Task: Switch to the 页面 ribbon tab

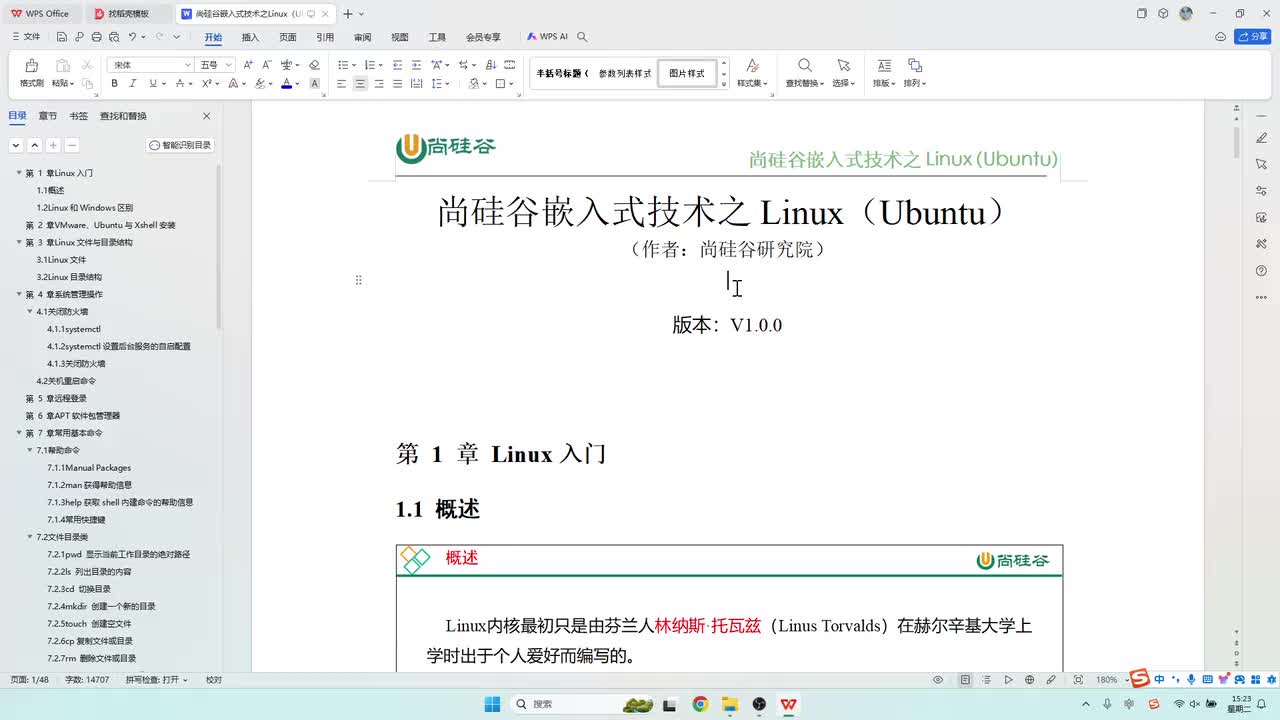Action: click(x=288, y=37)
